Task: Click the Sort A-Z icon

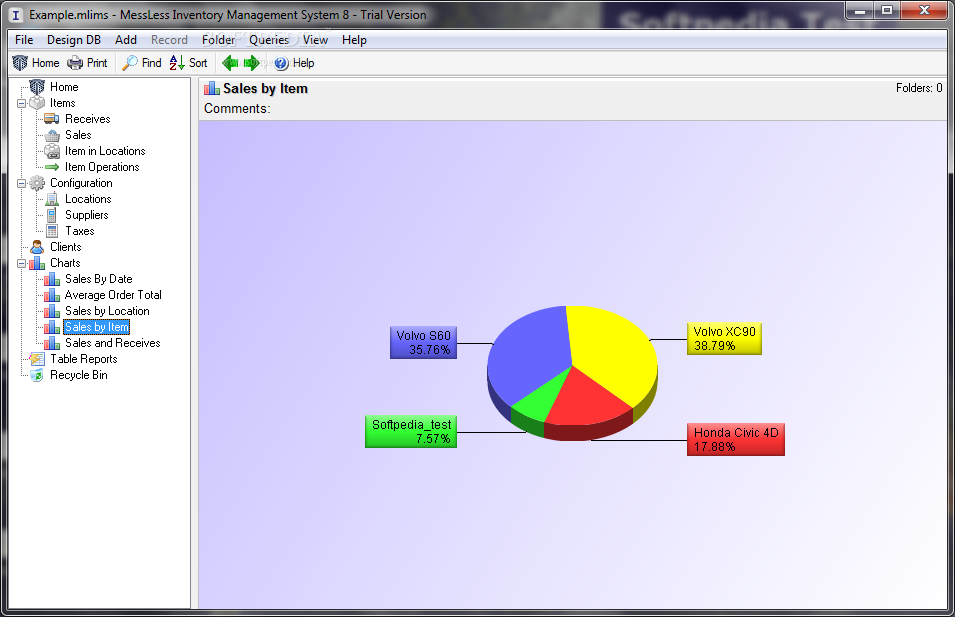Action: tap(177, 63)
